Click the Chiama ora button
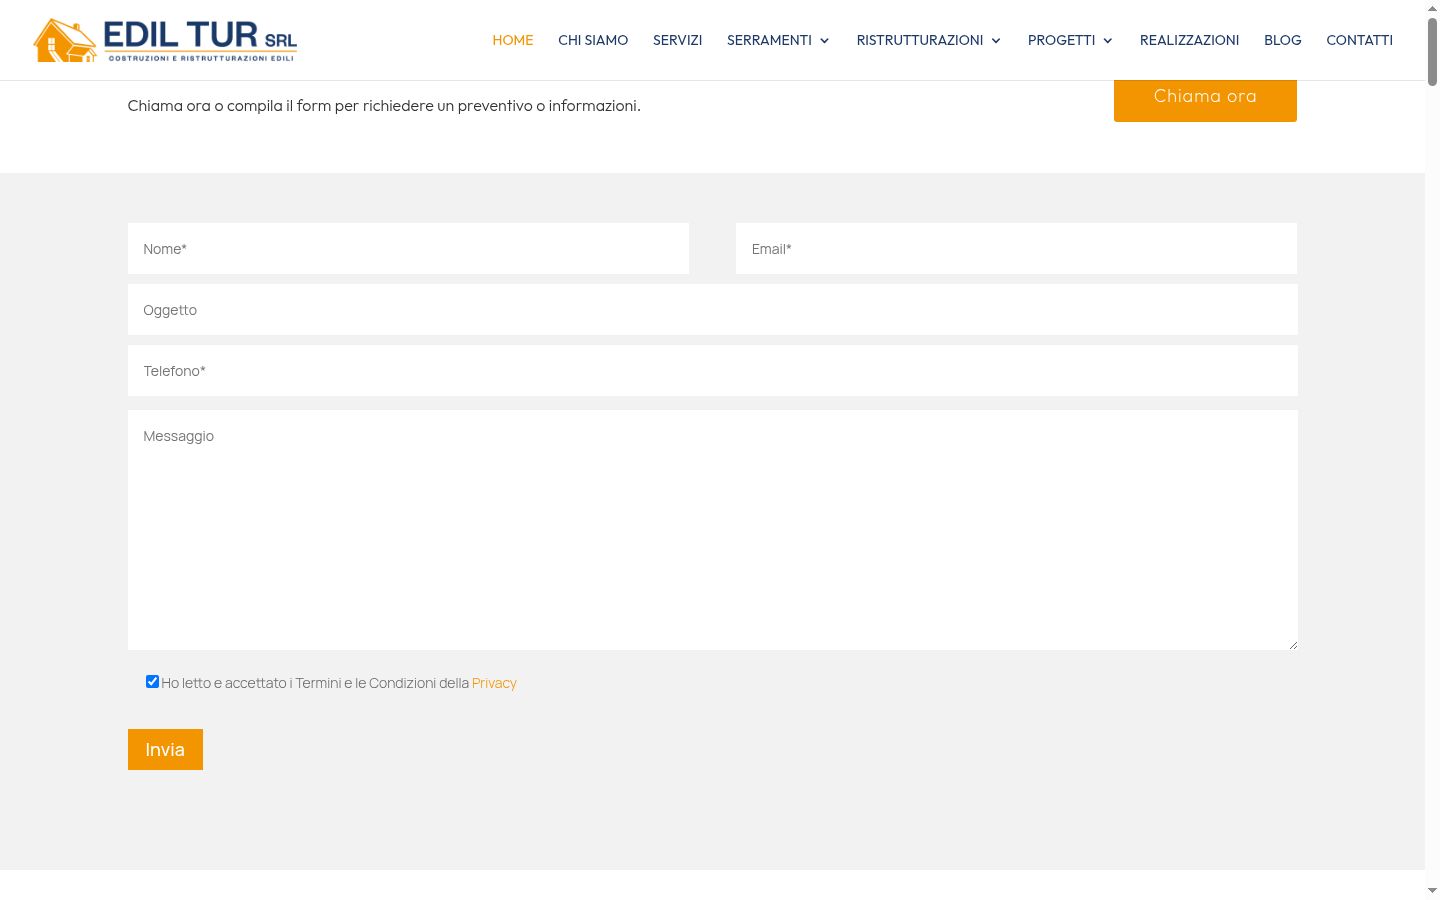Viewport: 1440px width, 900px height. pyautogui.click(x=1205, y=98)
